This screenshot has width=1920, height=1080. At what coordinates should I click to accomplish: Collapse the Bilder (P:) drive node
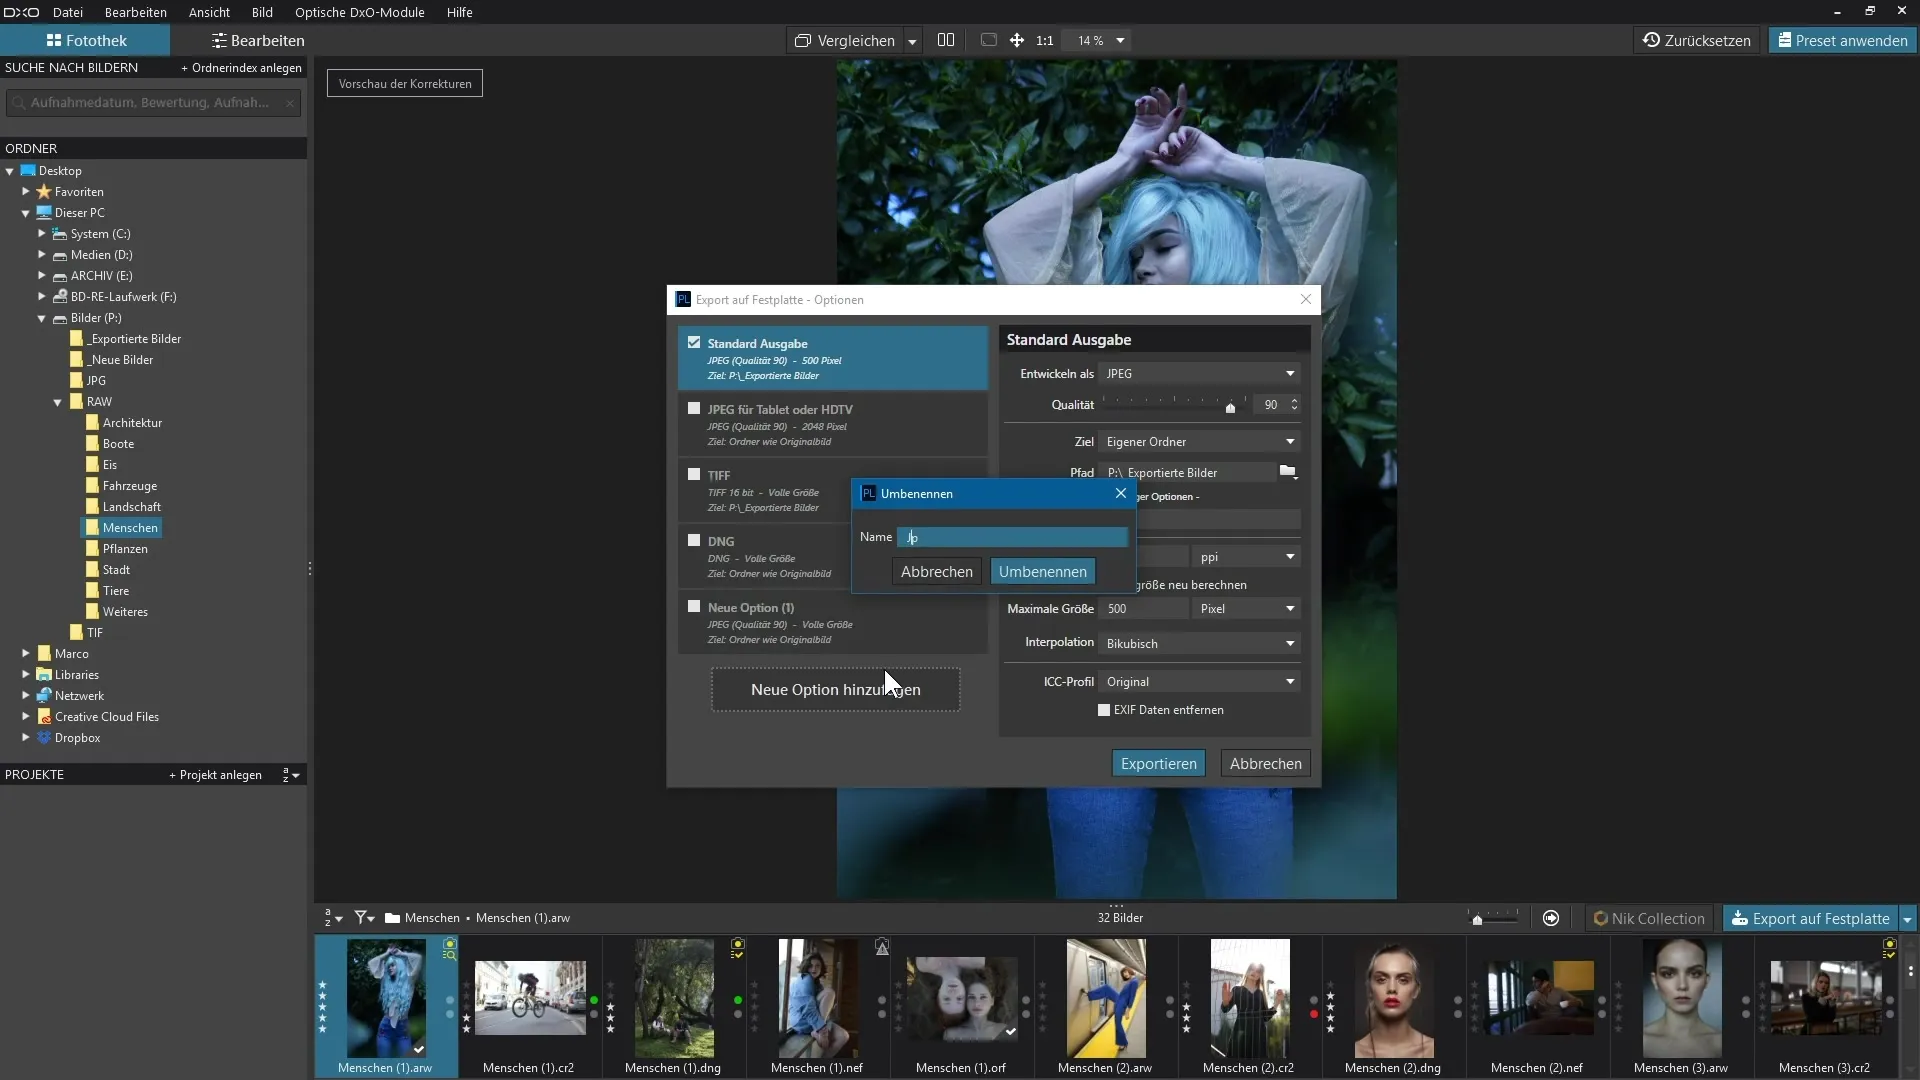(42, 318)
